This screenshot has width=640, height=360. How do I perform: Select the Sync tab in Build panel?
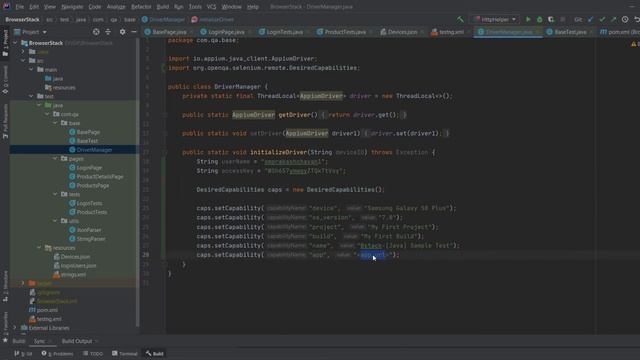[x=40, y=341]
